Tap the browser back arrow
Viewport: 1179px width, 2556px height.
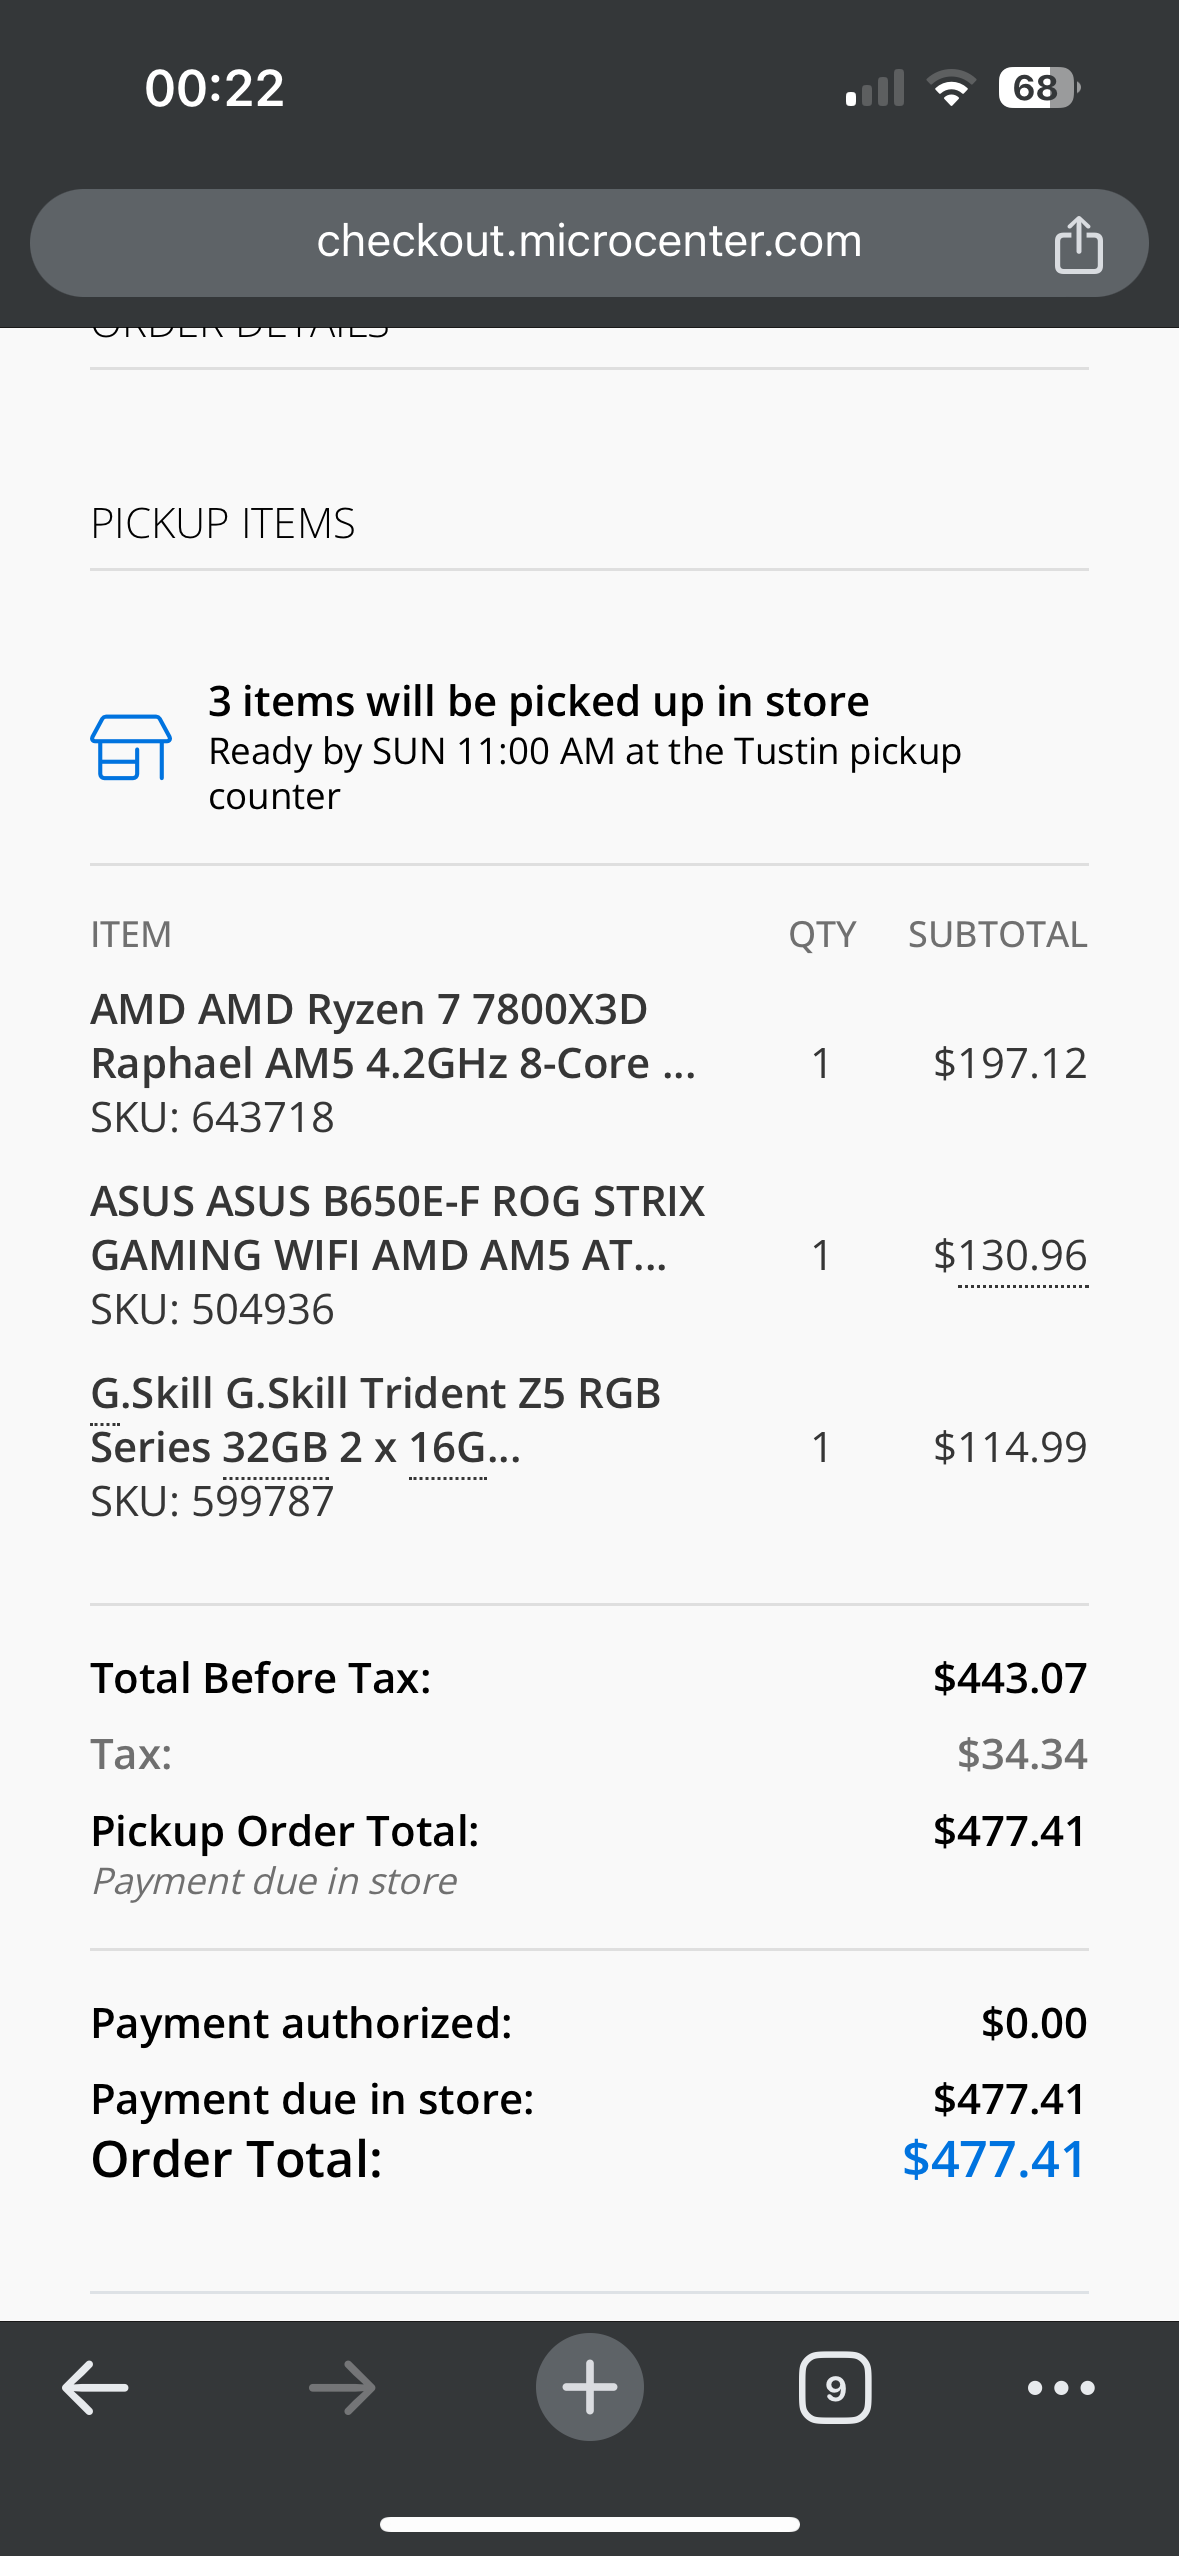click(x=95, y=2388)
